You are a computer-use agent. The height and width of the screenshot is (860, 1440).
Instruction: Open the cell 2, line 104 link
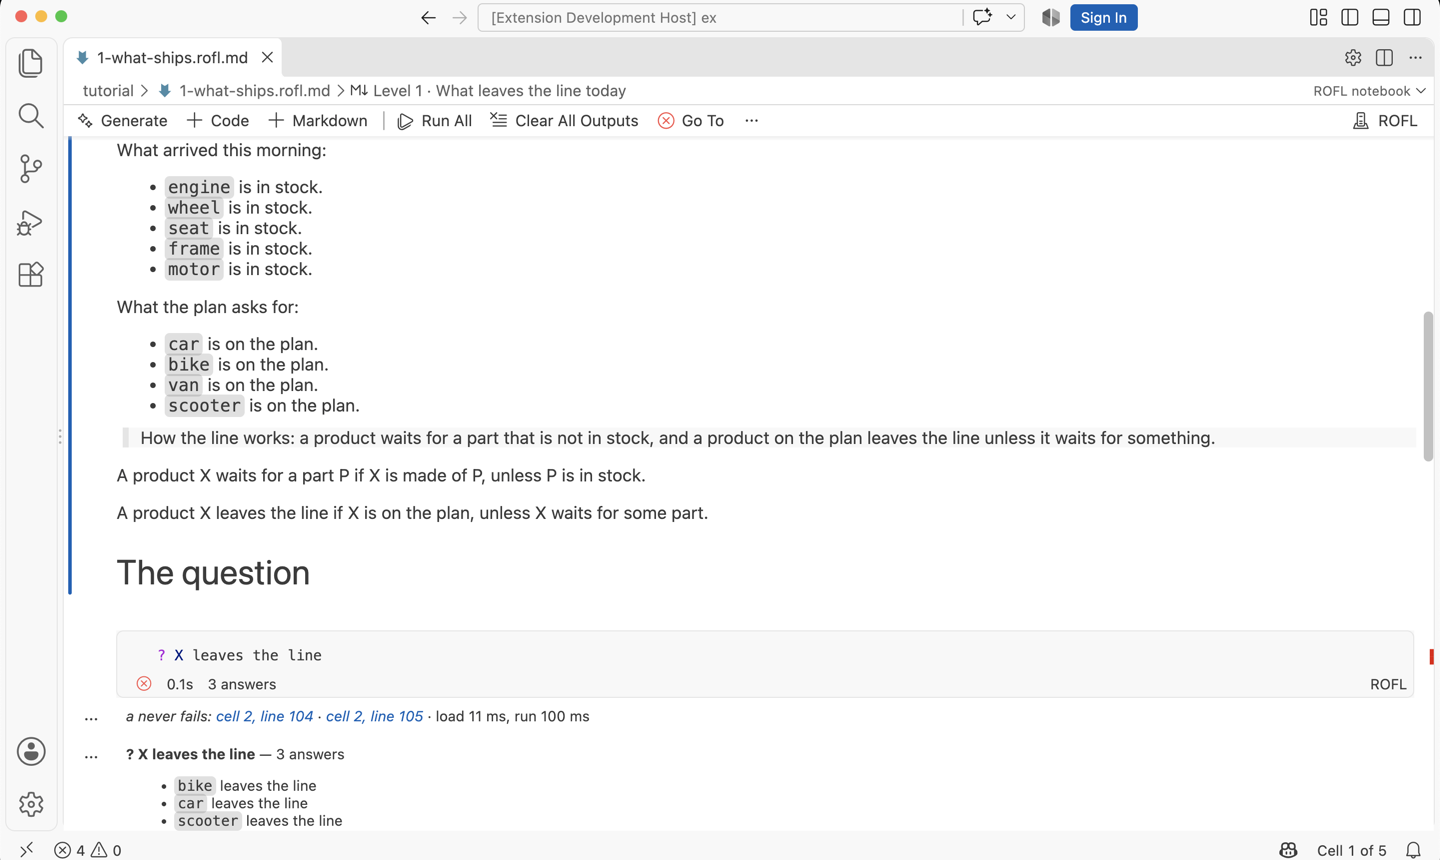pos(265,717)
